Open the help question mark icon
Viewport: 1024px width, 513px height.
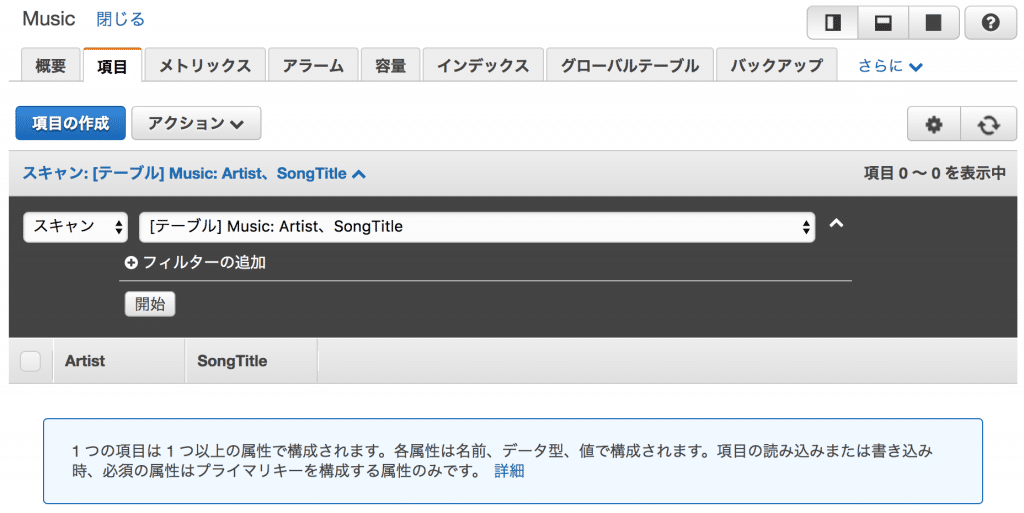click(990, 23)
